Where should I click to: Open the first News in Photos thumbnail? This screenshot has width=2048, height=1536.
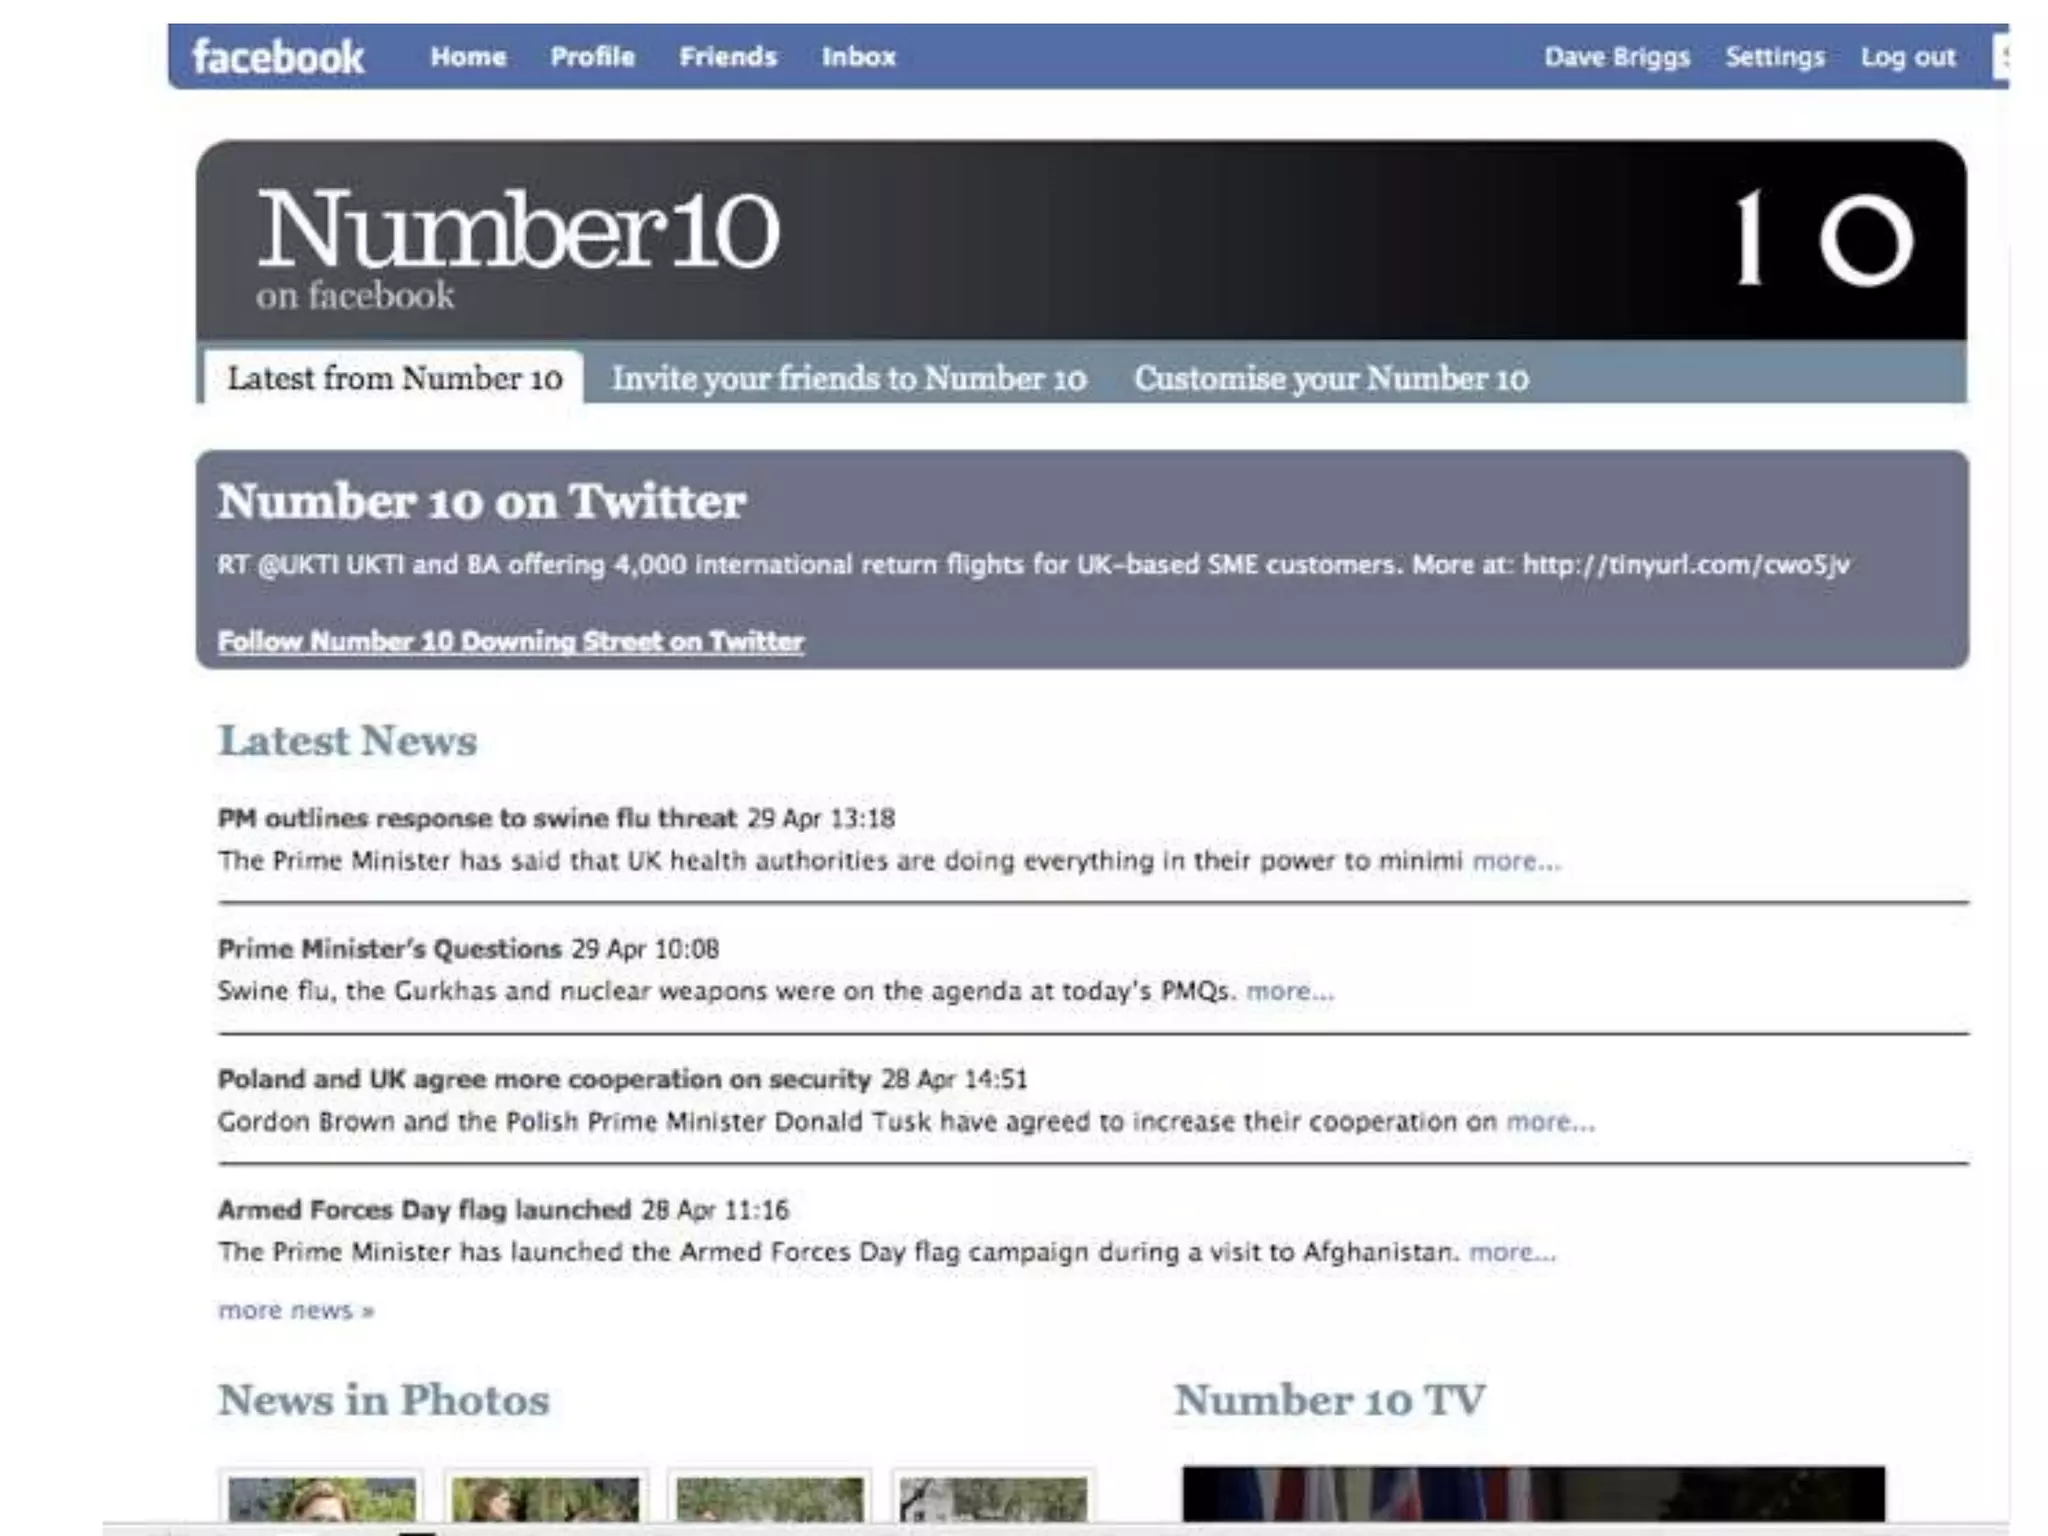321,1499
